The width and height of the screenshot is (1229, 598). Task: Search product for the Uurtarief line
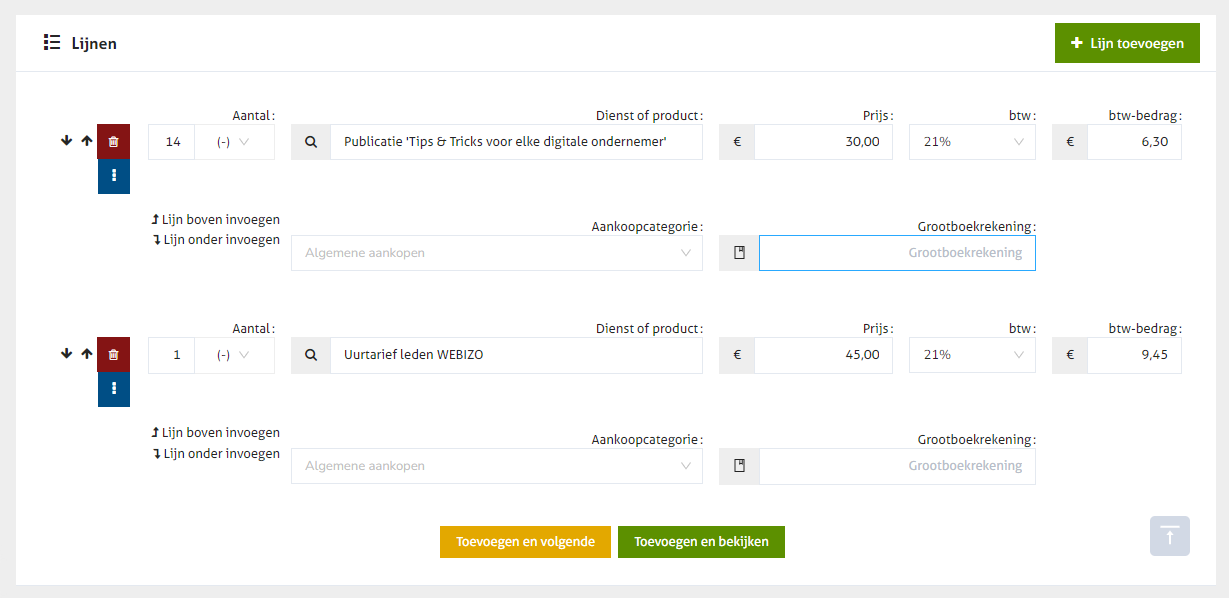pos(311,355)
